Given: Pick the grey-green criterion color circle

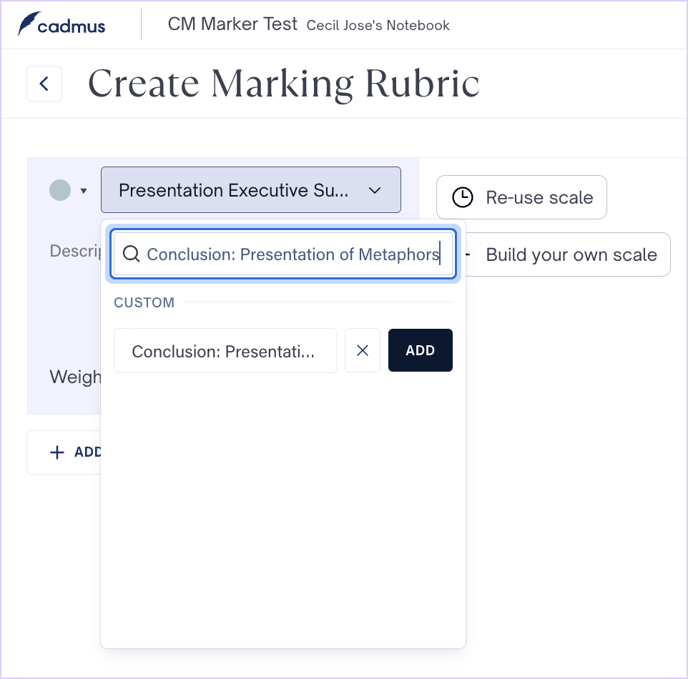Looking at the screenshot, I should (60, 190).
